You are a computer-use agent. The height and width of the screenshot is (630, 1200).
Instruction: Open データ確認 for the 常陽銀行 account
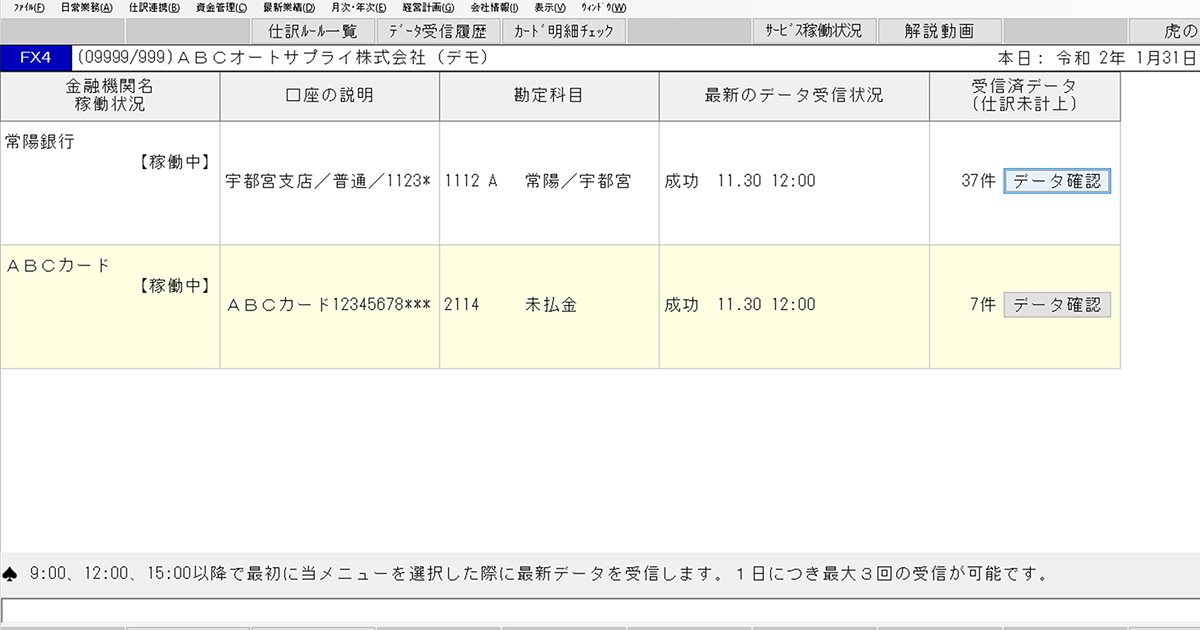[x=1057, y=181]
